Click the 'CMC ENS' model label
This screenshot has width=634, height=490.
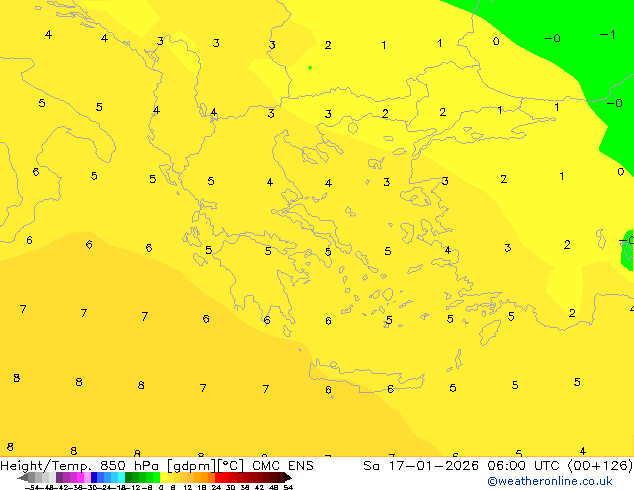(283, 466)
